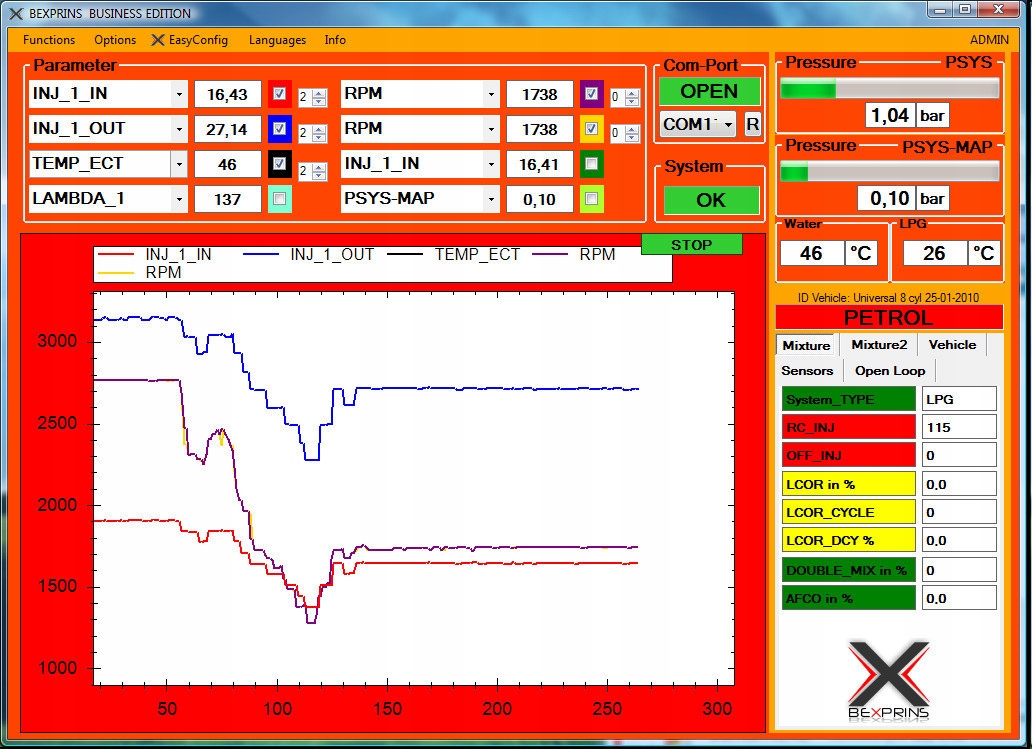Viewport: 1032px width, 749px height.
Task: Expand the PSYS-MAP parameter dropdown
Action: coord(491,199)
